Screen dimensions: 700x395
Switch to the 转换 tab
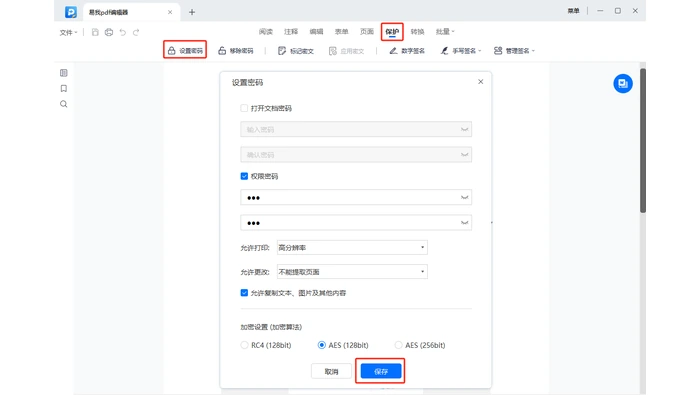(417, 31)
